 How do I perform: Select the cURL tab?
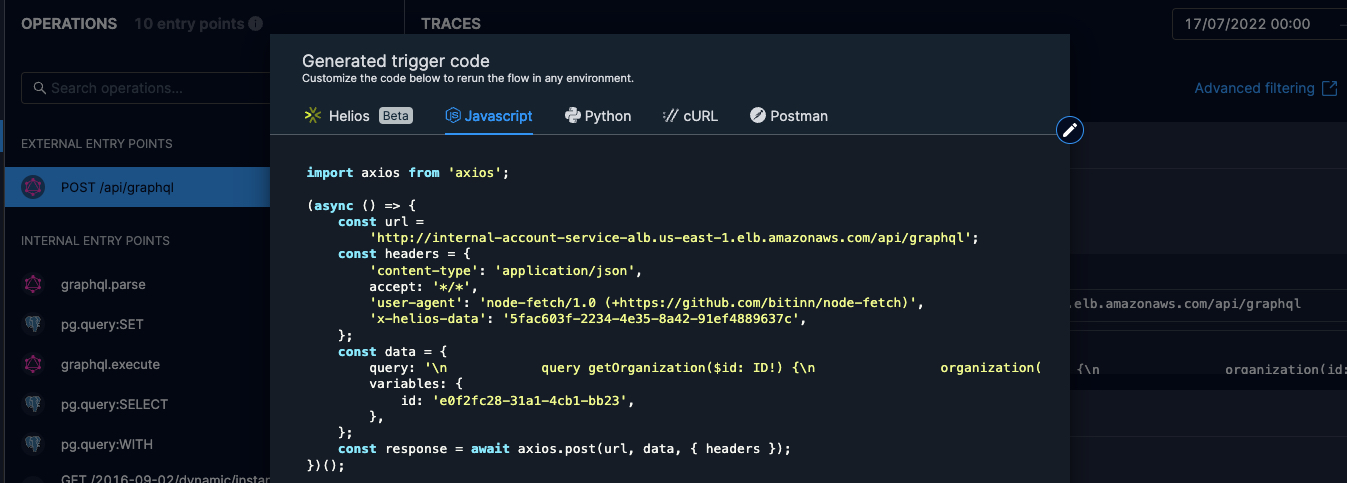(690, 116)
